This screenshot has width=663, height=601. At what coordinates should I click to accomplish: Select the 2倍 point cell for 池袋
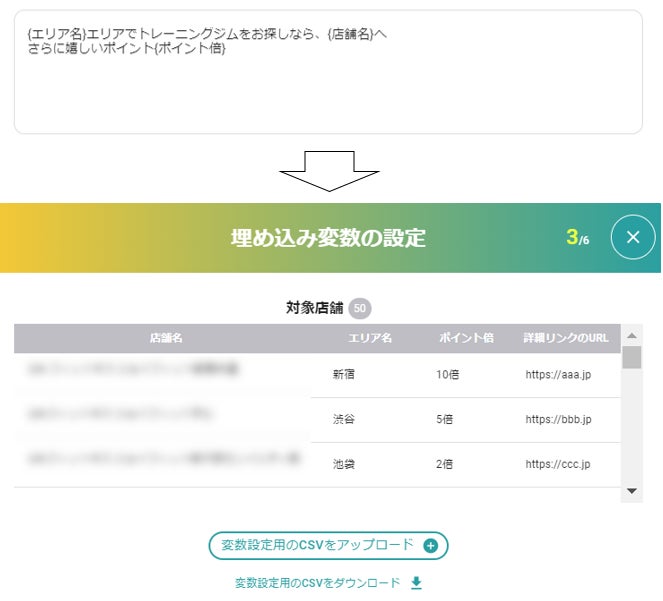[444, 464]
